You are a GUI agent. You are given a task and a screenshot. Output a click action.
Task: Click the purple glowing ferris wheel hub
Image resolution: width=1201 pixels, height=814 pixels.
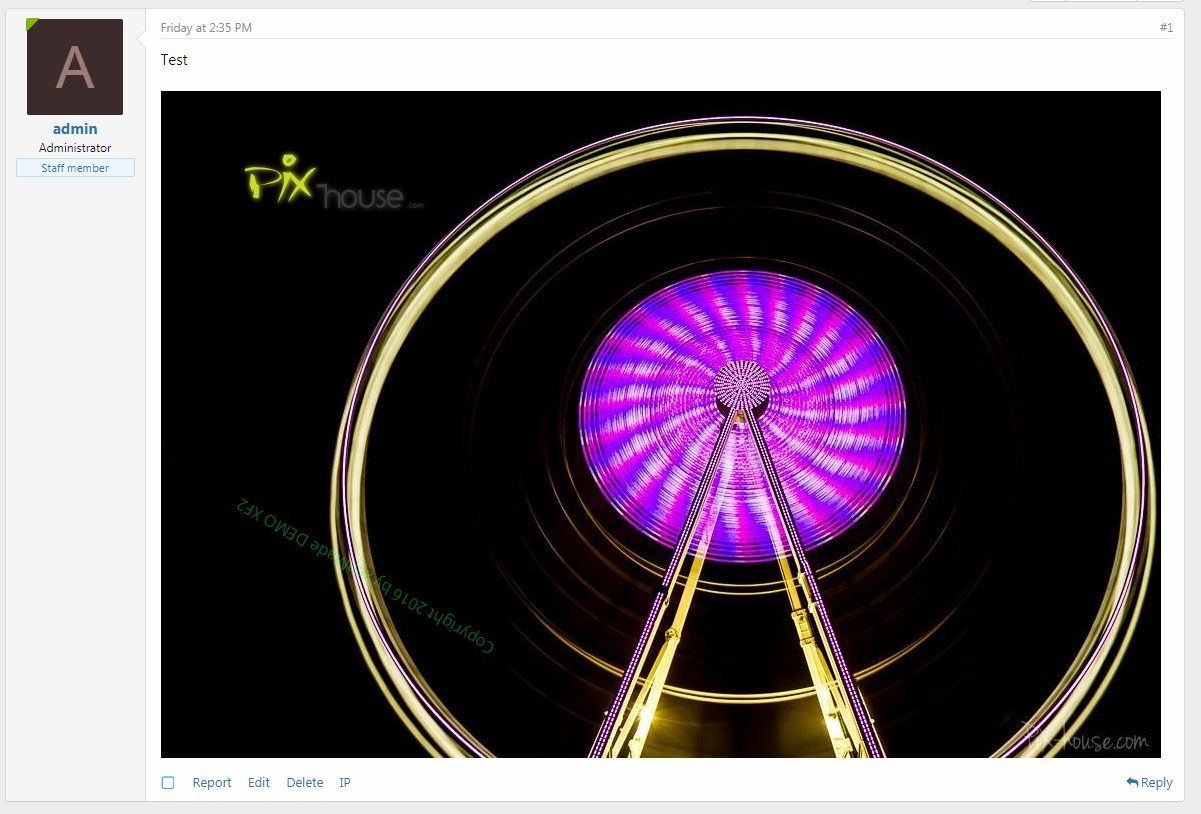(x=742, y=386)
